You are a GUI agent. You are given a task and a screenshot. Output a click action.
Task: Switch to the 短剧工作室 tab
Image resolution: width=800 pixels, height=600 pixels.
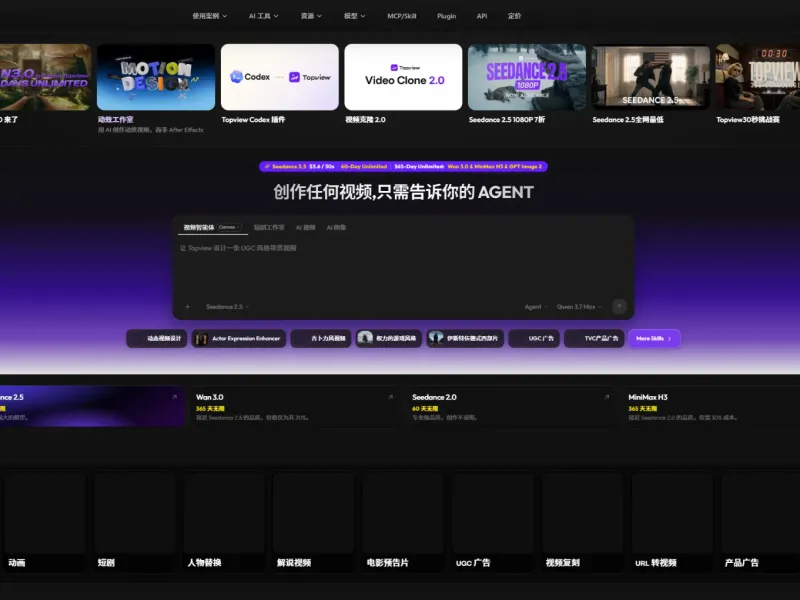click(269, 227)
